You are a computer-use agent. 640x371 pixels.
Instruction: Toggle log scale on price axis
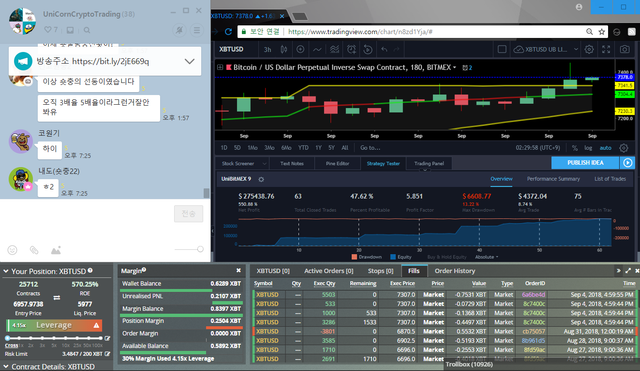point(588,148)
